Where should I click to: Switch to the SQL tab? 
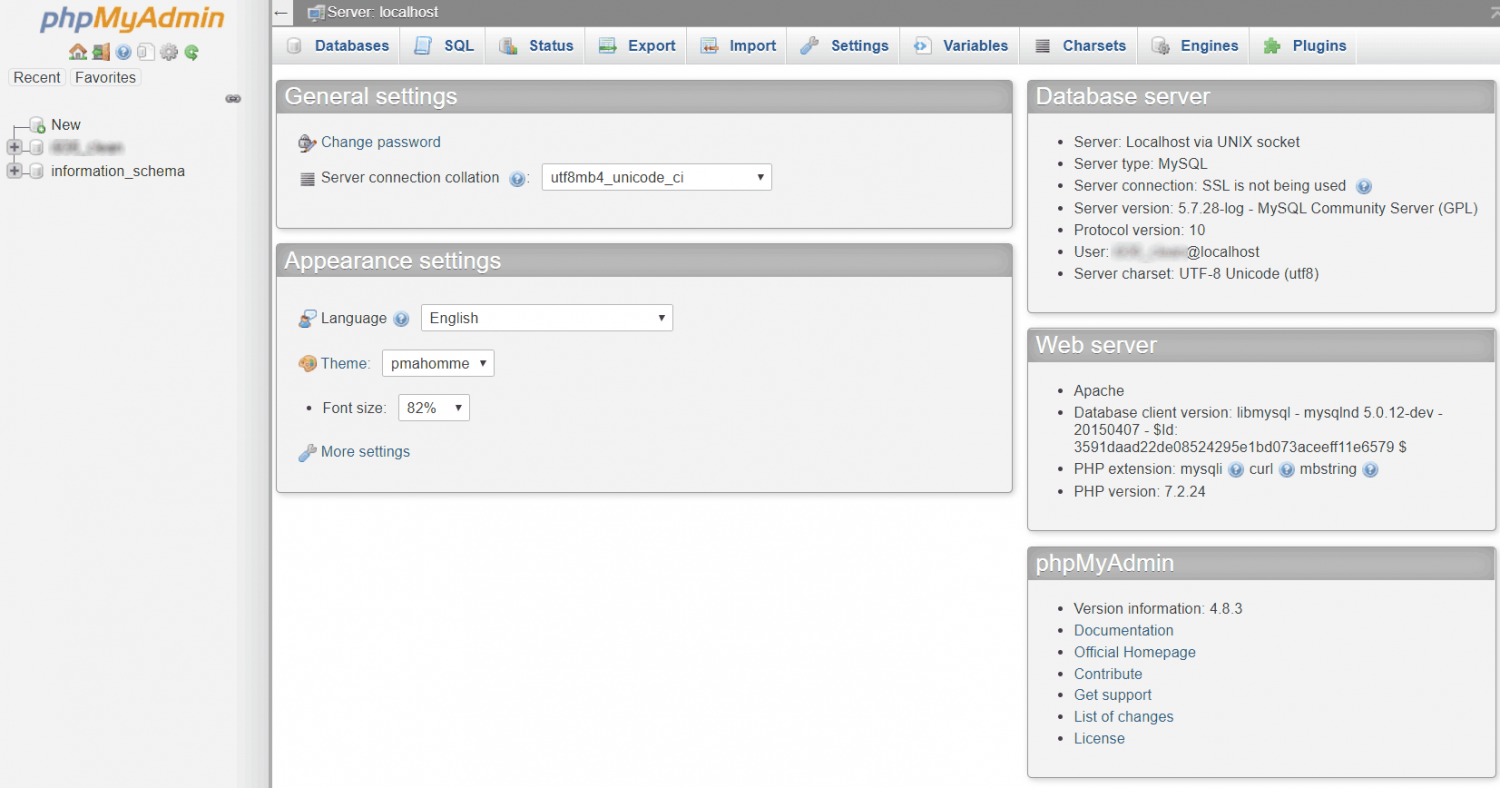click(444, 46)
